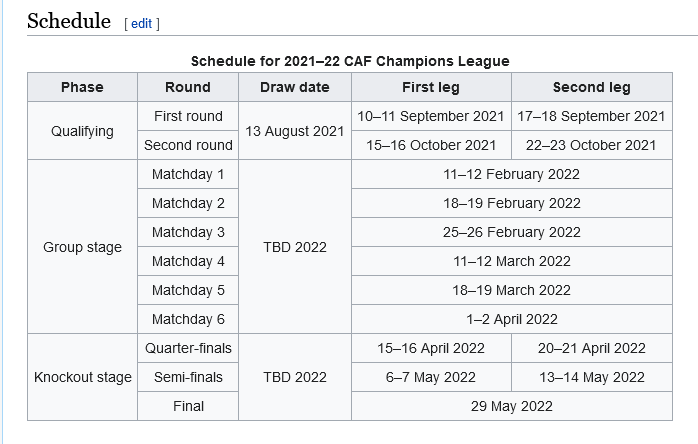Click the Schedule section heading
698x444 pixels.
pos(68,21)
